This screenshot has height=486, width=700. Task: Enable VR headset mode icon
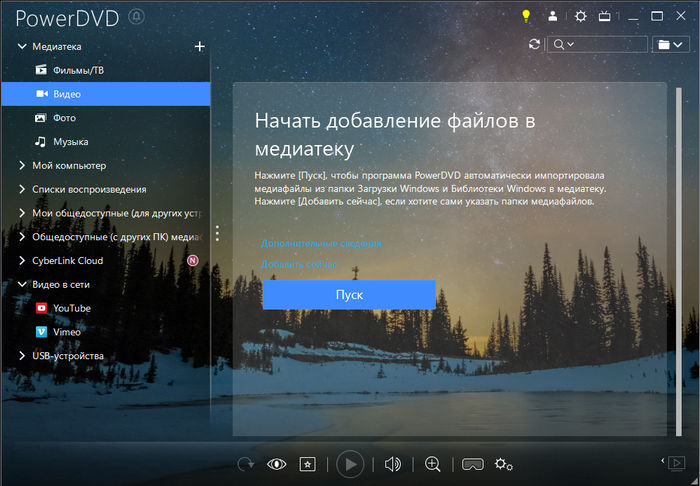click(472, 464)
